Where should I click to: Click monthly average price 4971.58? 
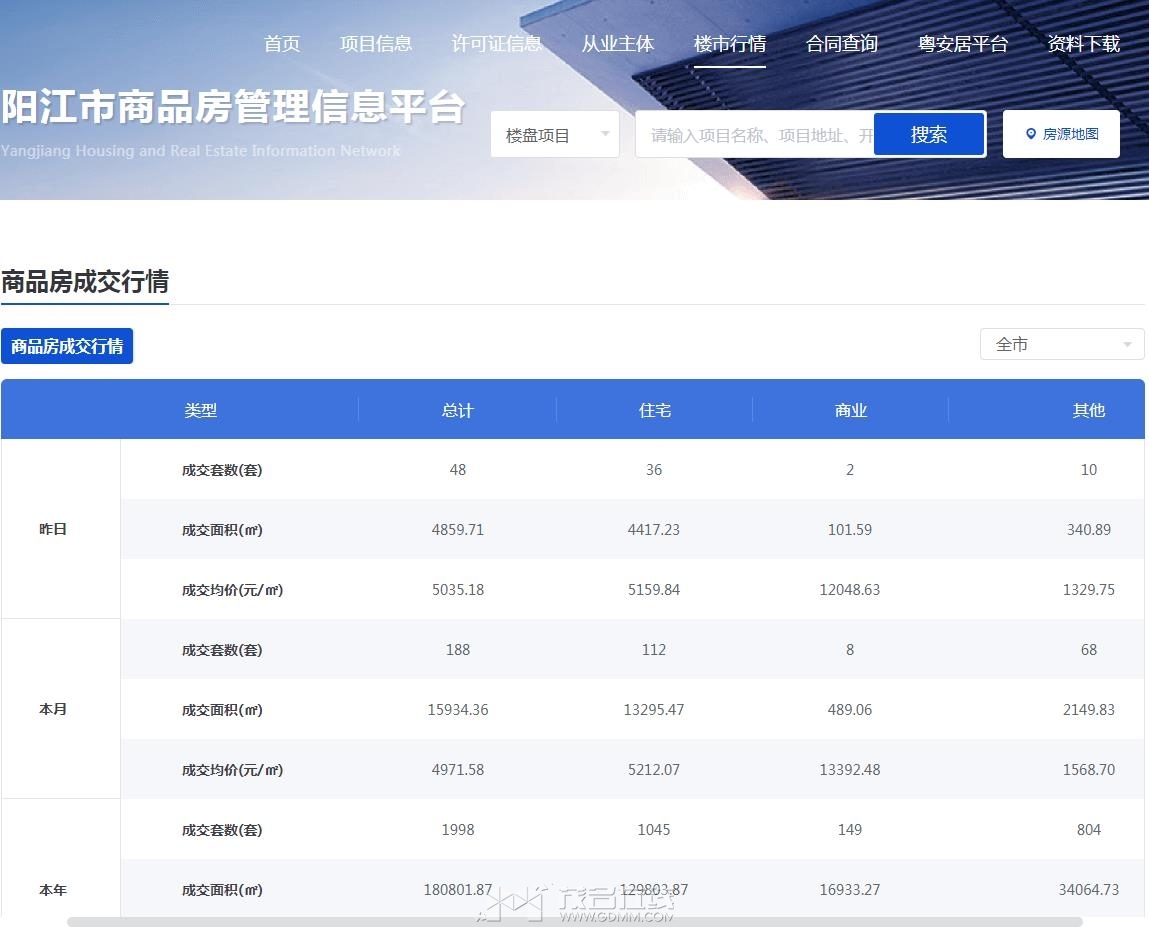click(458, 770)
